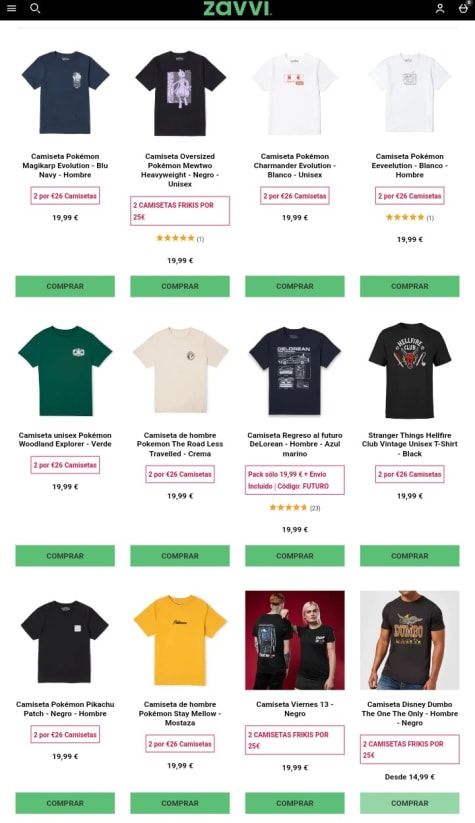Open Camiseta Pokémon Charmander Evolution title link
475x823 pixels.
294,165
